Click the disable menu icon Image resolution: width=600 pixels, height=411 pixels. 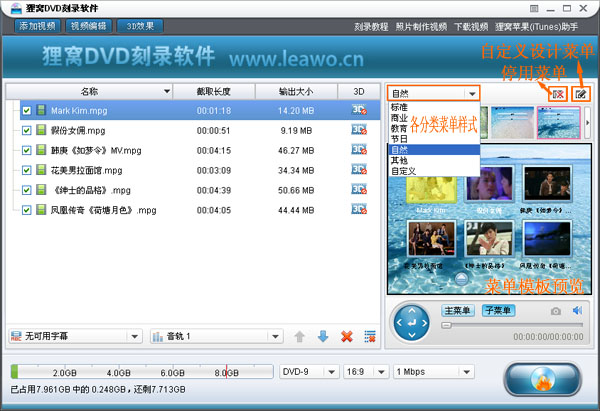(x=558, y=94)
